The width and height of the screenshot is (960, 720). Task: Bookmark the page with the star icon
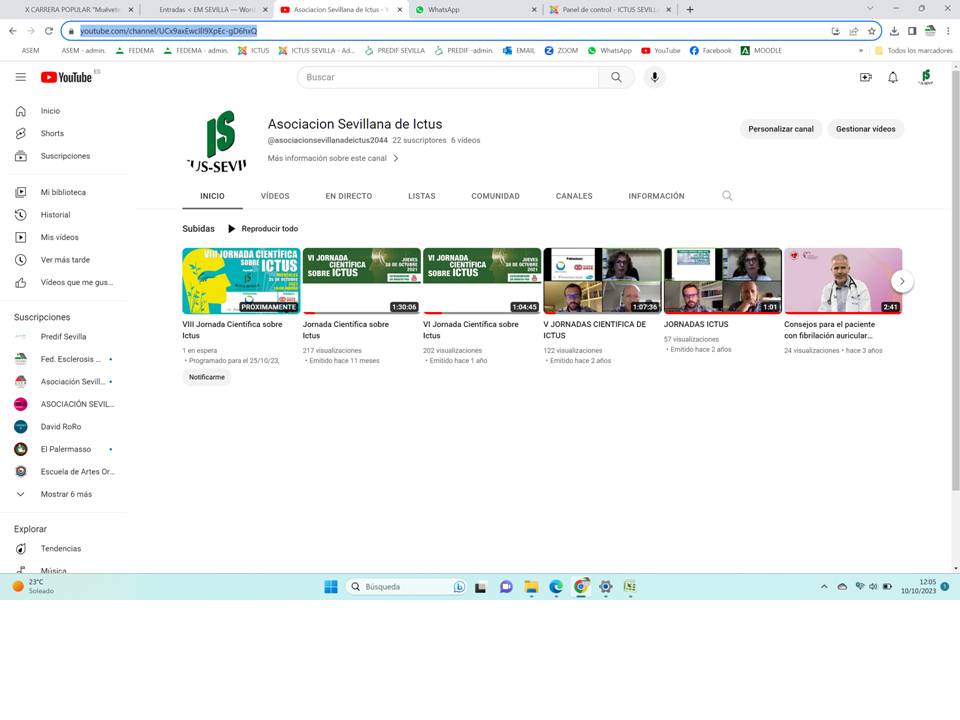tap(873, 31)
